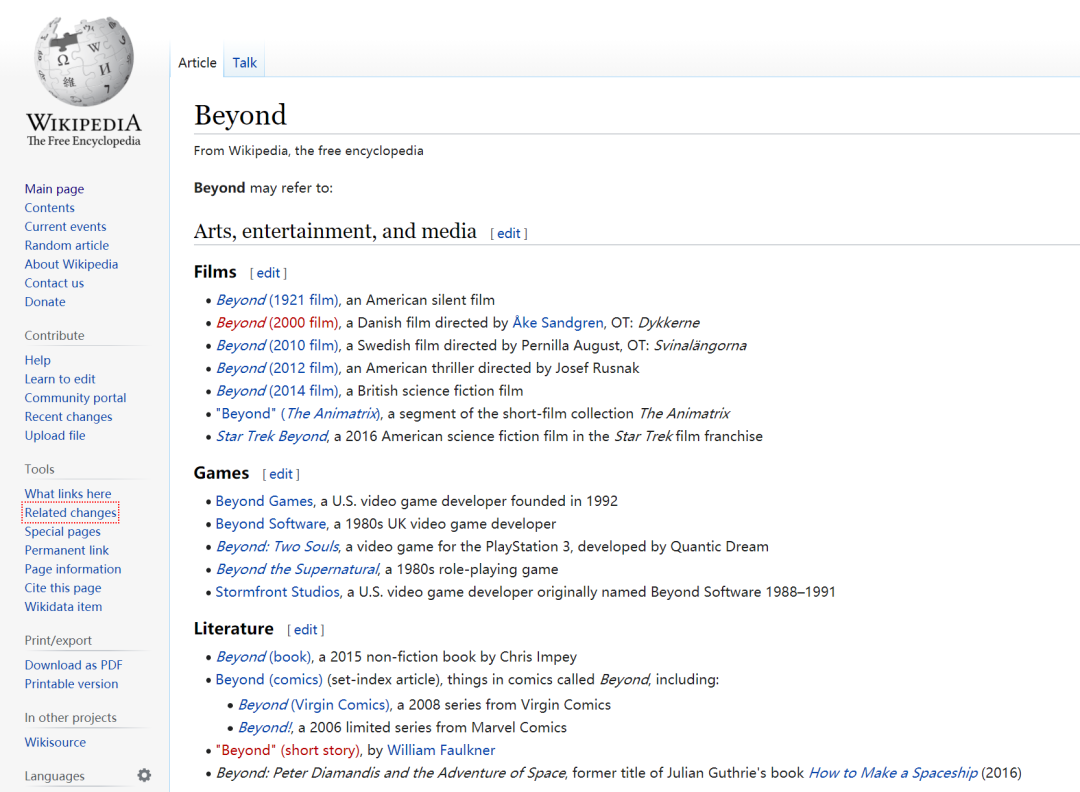Open Beyond! Marvel Comics series link
1080x792 pixels.
(265, 728)
